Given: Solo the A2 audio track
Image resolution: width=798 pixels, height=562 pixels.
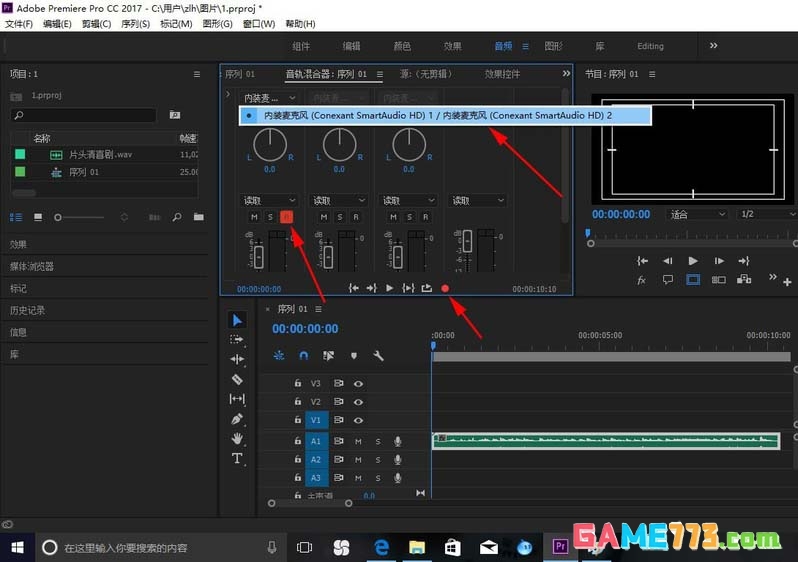Looking at the screenshot, I should (378, 460).
